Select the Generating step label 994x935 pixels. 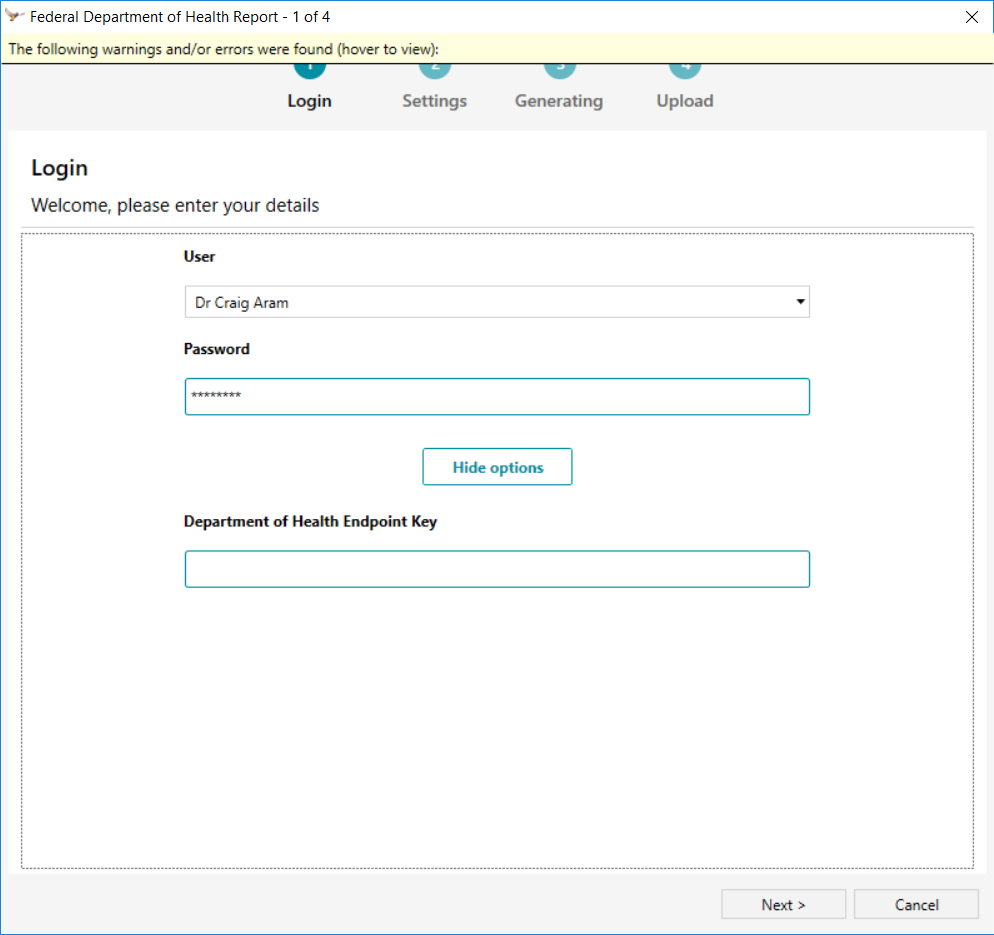pos(559,101)
